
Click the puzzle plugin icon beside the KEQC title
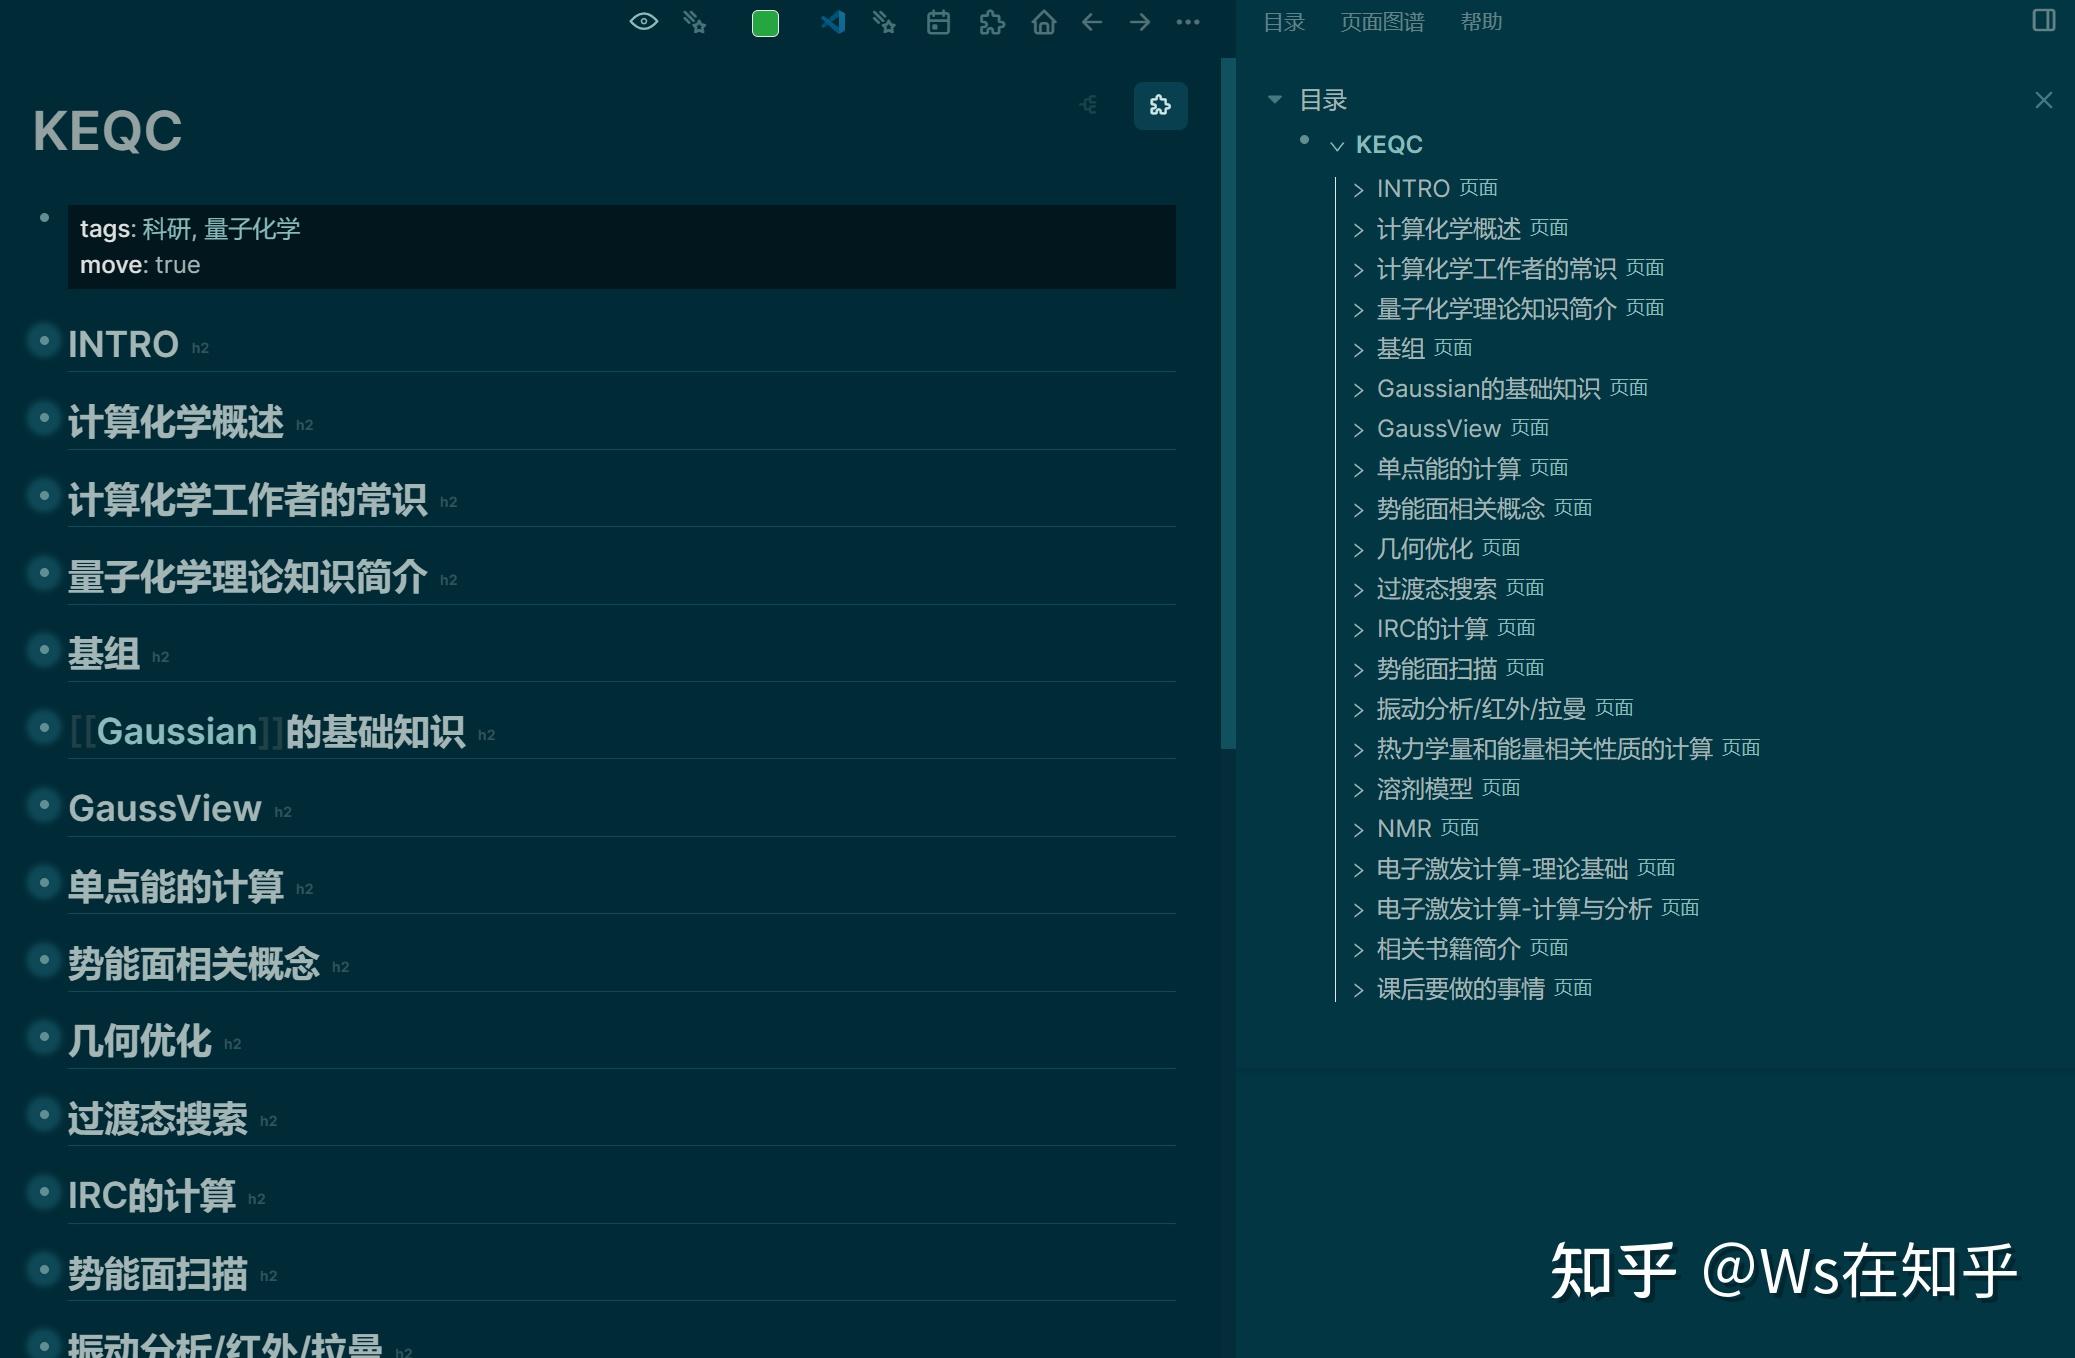click(x=1160, y=105)
